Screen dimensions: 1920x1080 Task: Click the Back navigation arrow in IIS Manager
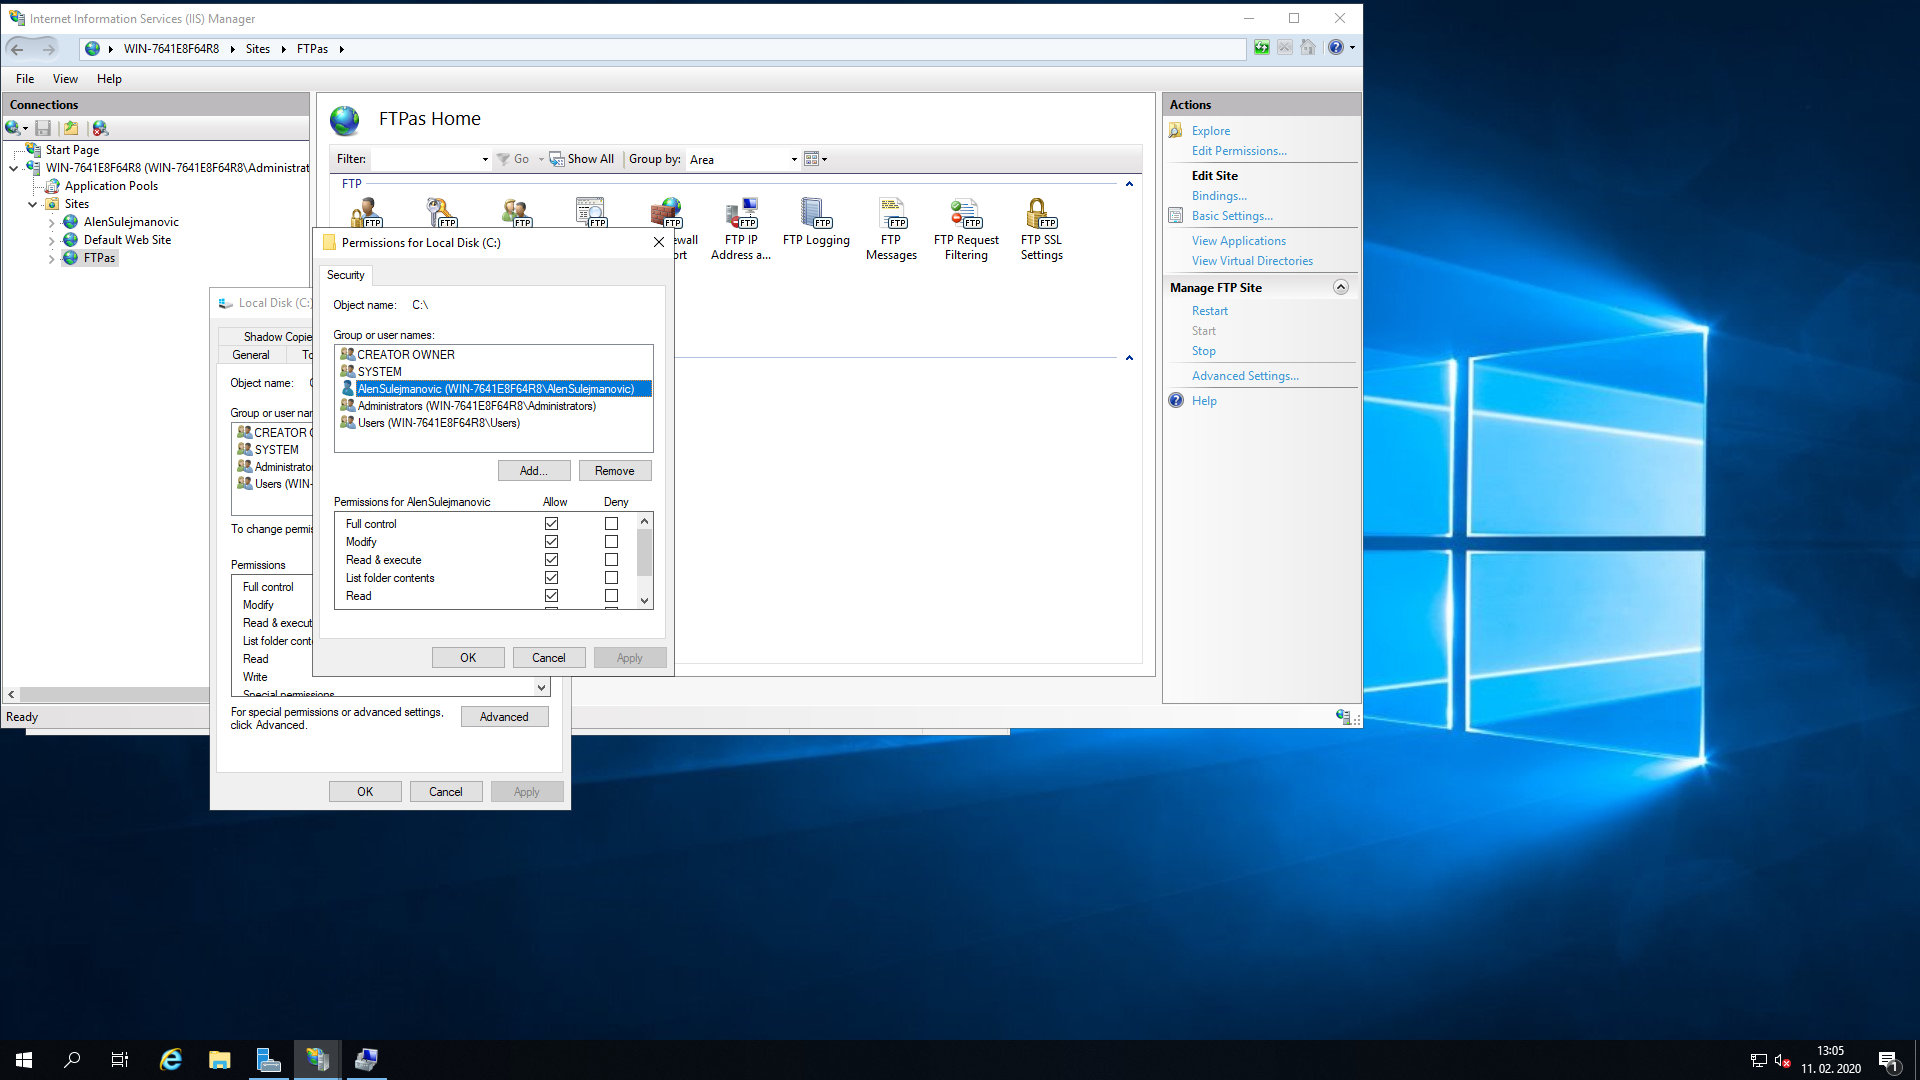point(17,49)
